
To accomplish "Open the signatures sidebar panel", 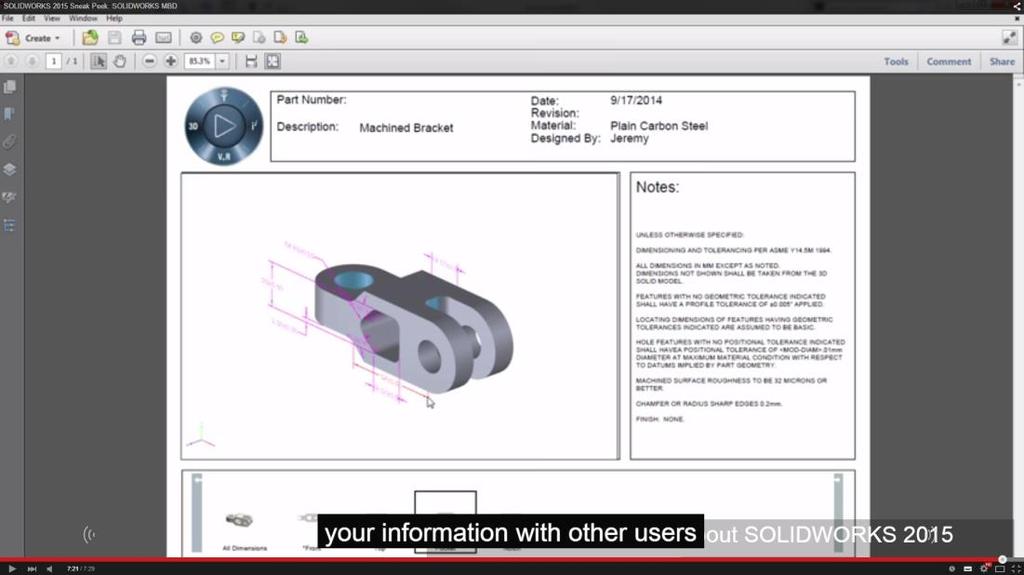I will tap(10, 197).
